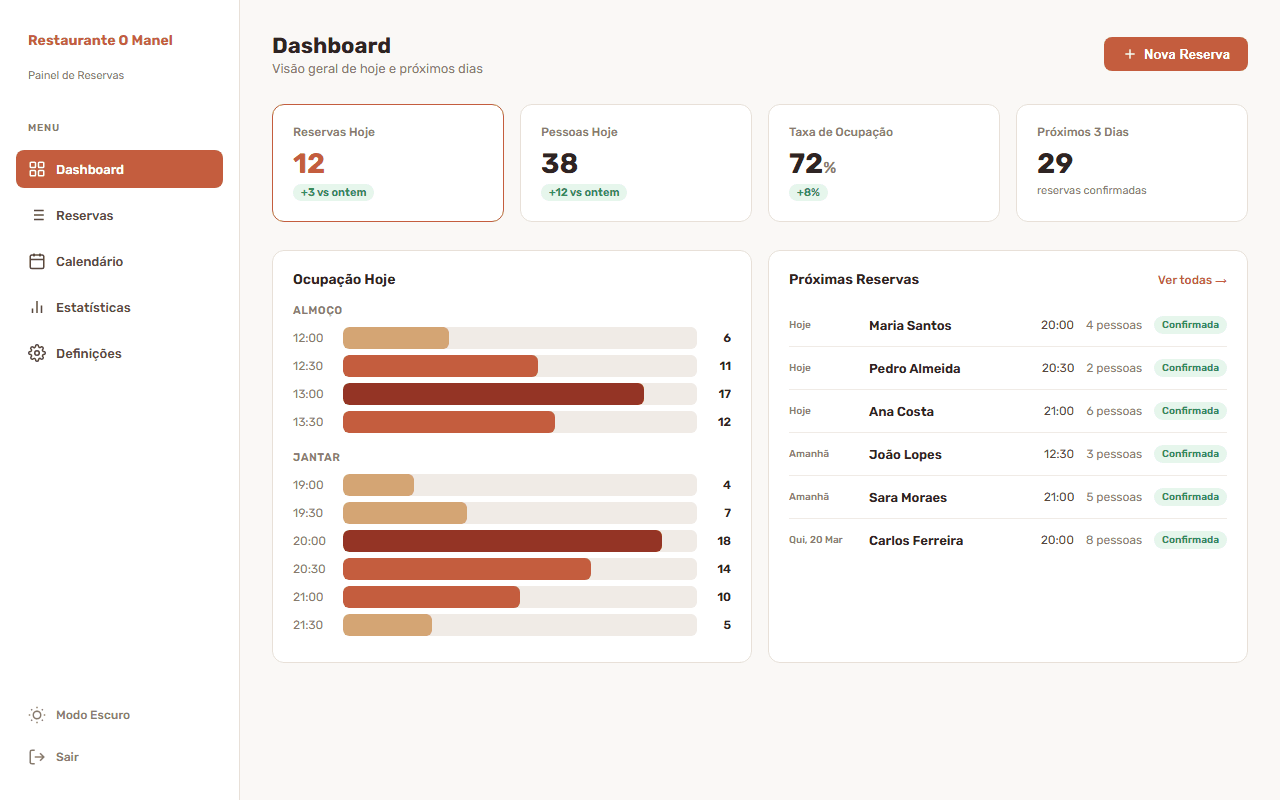
Task: Expand the JANTAR section in Ocupação Hoje
Action: 316,456
